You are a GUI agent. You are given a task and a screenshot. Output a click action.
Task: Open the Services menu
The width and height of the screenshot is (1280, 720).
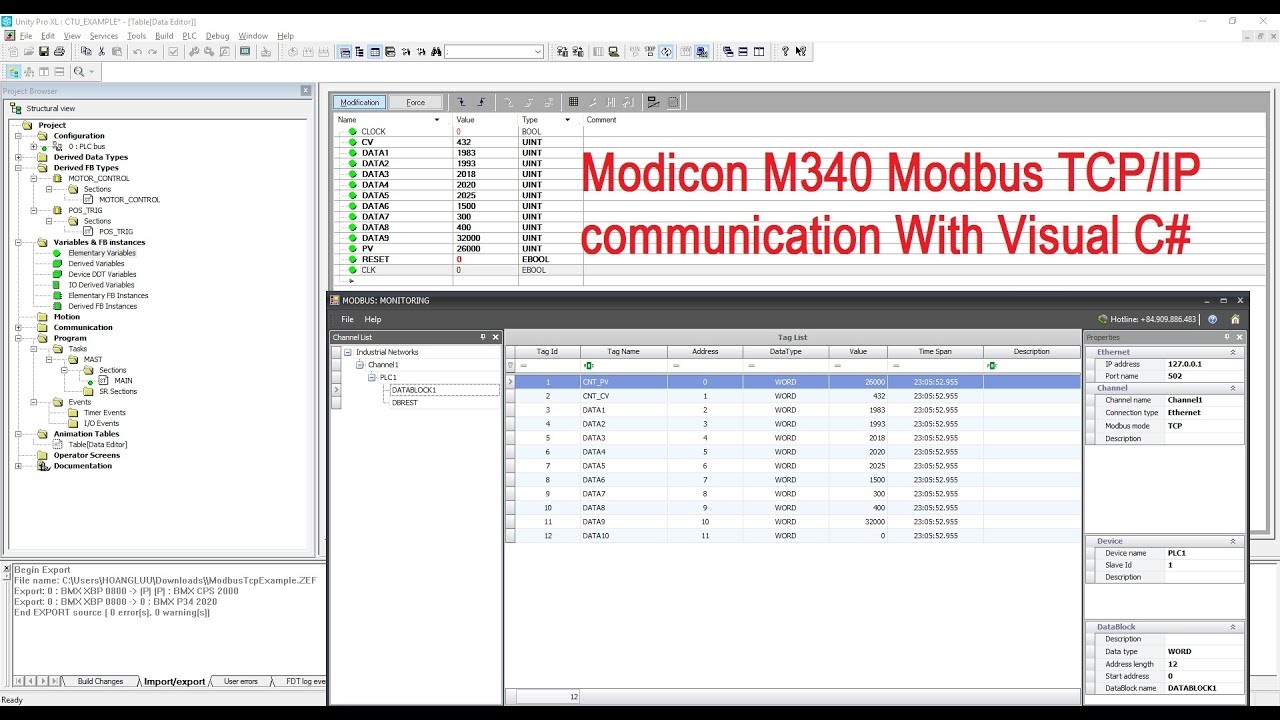pos(104,36)
